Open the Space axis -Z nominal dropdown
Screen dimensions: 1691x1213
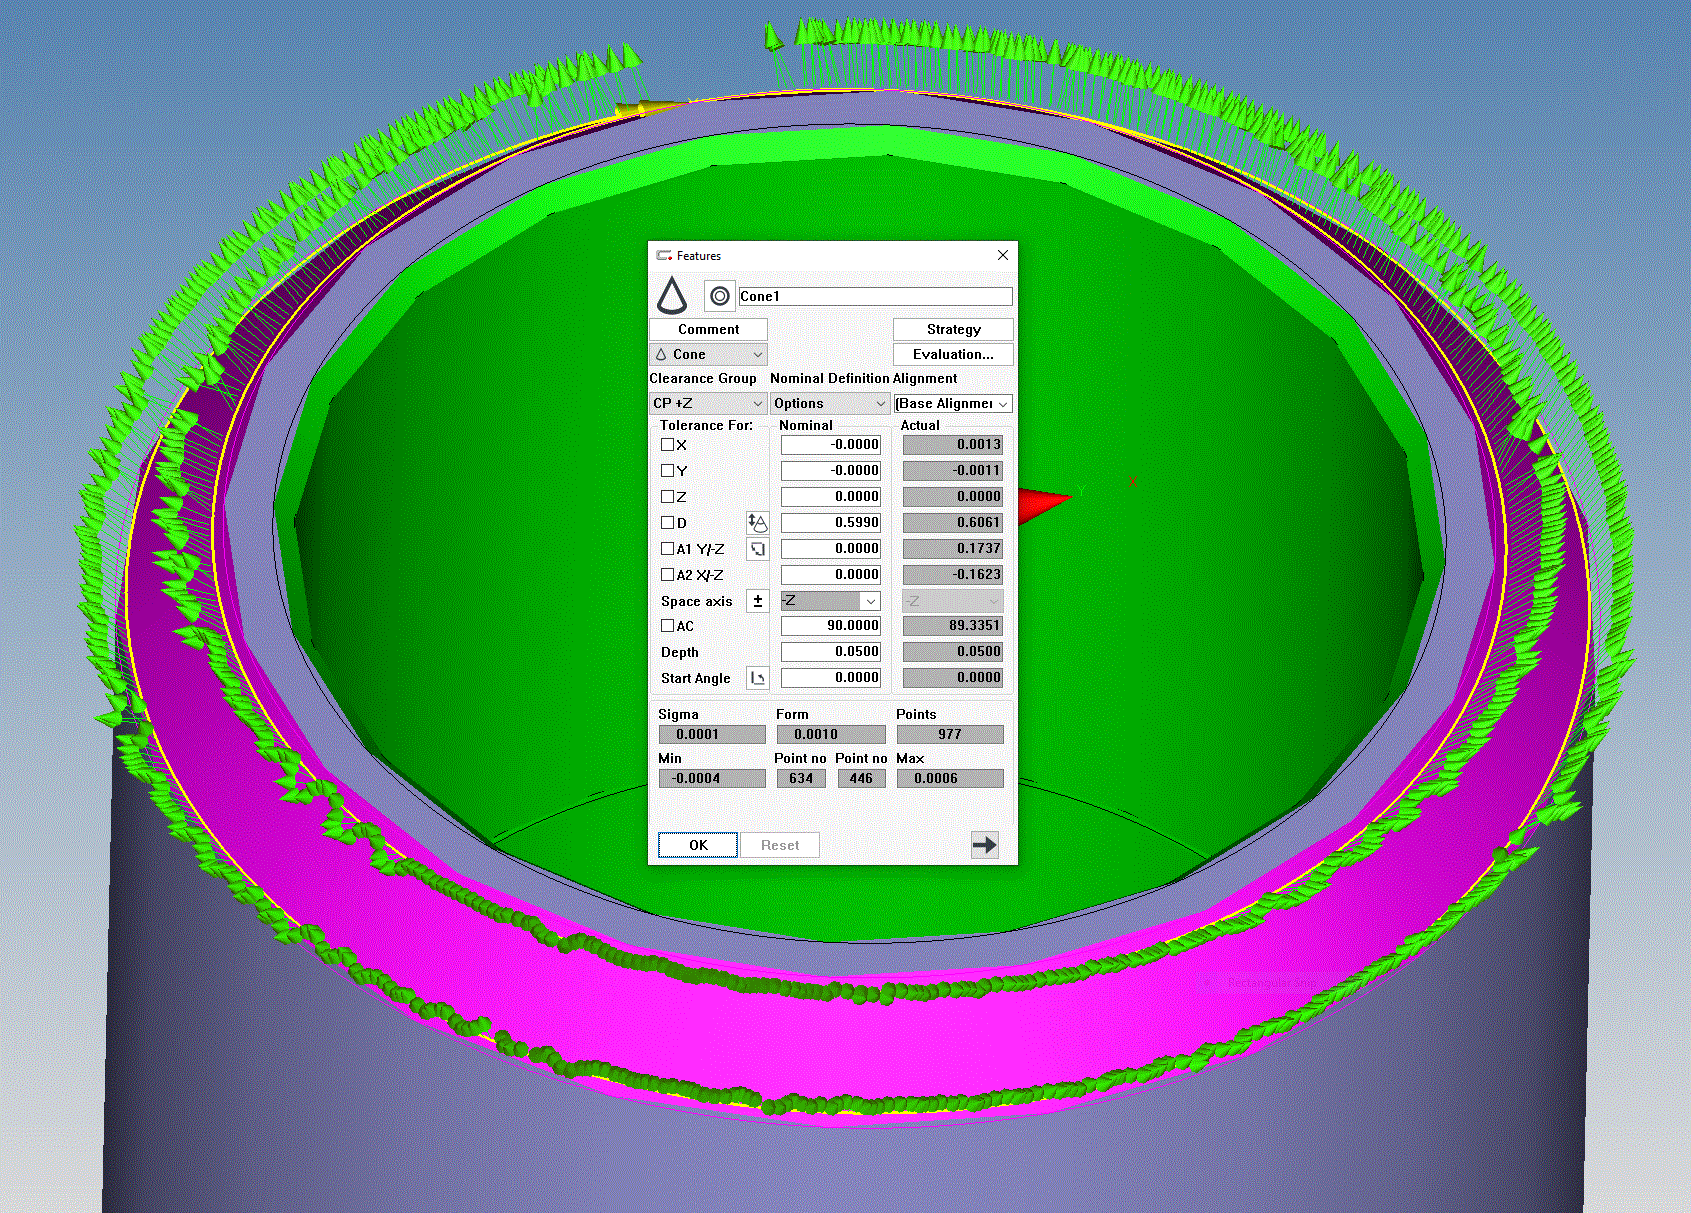coord(830,601)
